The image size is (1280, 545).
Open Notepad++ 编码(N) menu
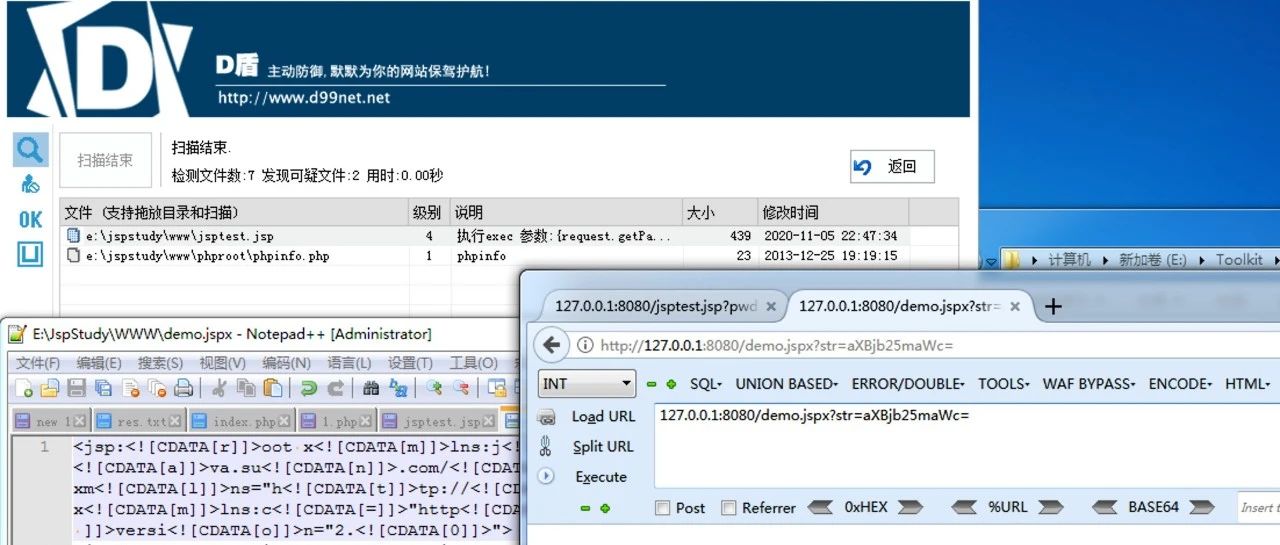click(x=286, y=362)
